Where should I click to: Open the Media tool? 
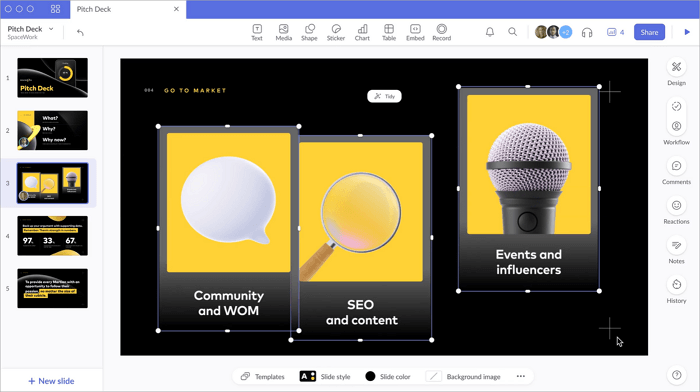coord(283,33)
